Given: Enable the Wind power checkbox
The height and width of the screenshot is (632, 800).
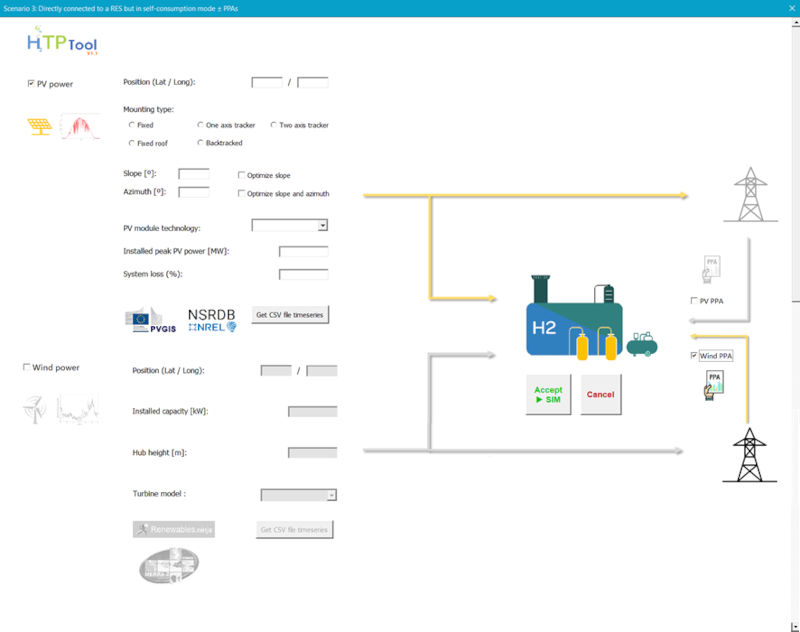Looking at the screenshot, I should pos(27,367).
